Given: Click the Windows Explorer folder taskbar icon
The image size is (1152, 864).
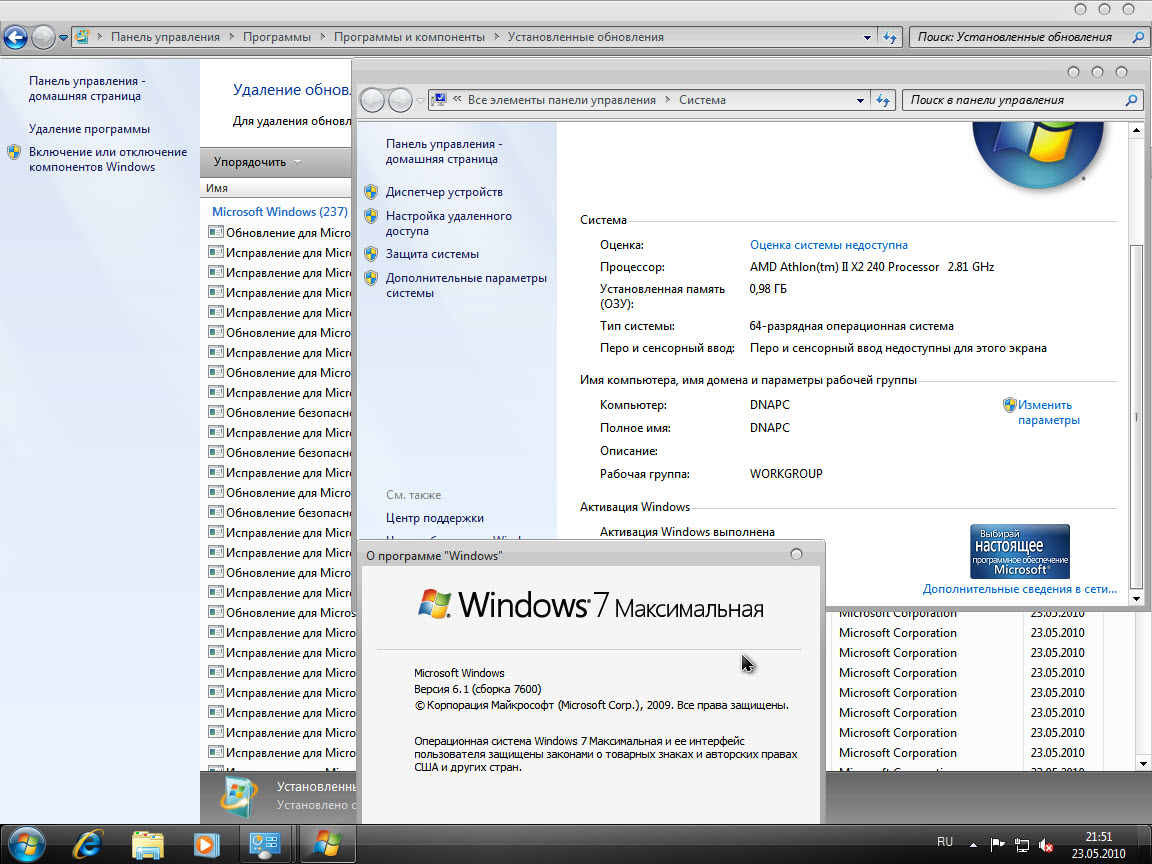Looking at the screenshot, I should [147, 843].
